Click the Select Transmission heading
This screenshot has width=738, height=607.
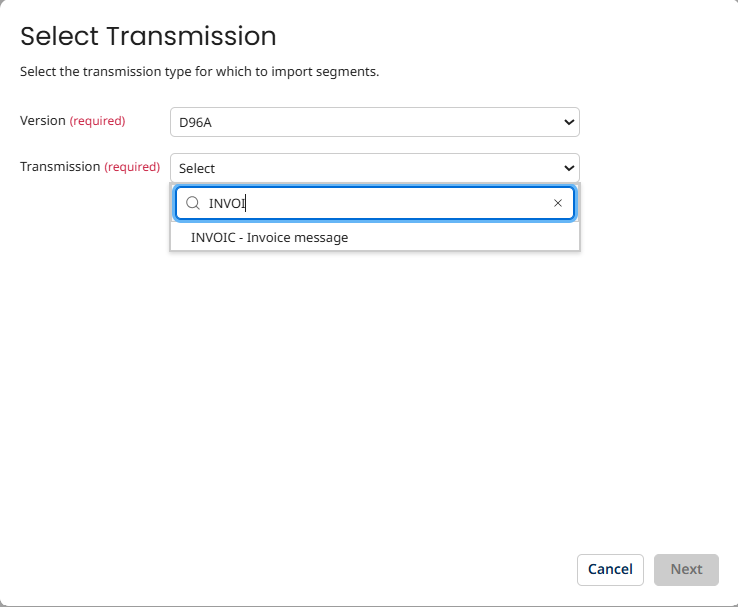[148, 37]
